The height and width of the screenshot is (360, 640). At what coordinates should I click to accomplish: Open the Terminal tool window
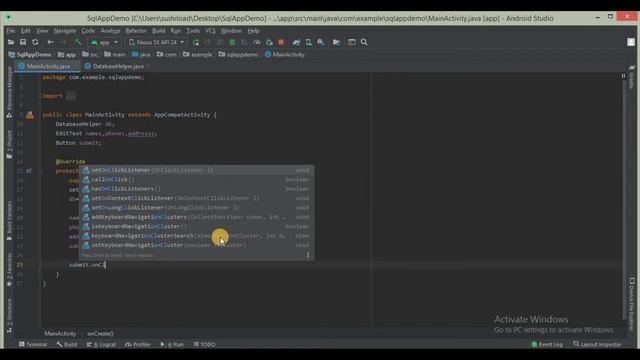click(x=33, y=344)
